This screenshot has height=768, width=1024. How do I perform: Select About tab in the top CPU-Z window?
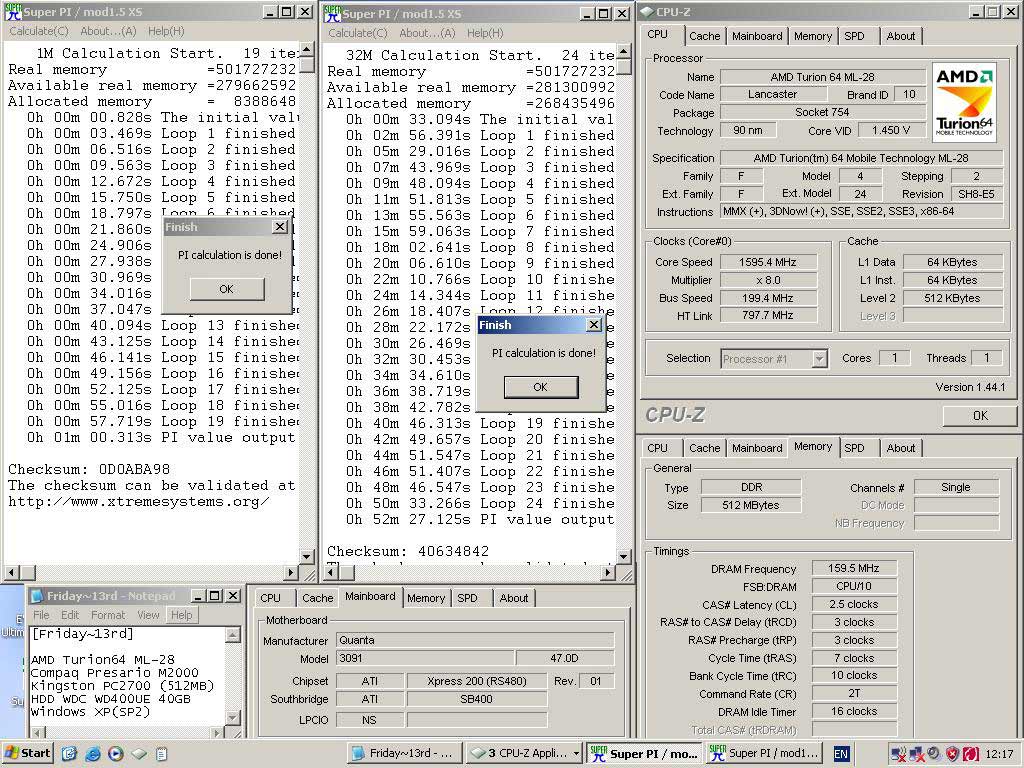(x=901, y=36)
